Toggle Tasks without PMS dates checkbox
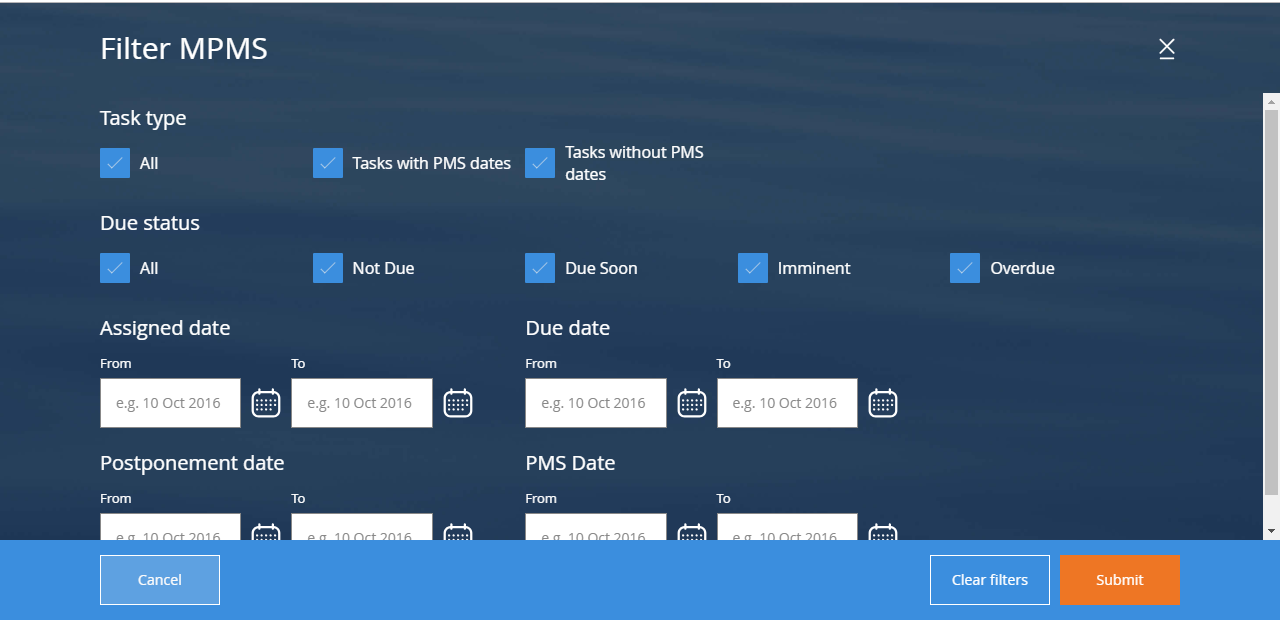This screenshot has width=1280, height=620. (540, 163)
